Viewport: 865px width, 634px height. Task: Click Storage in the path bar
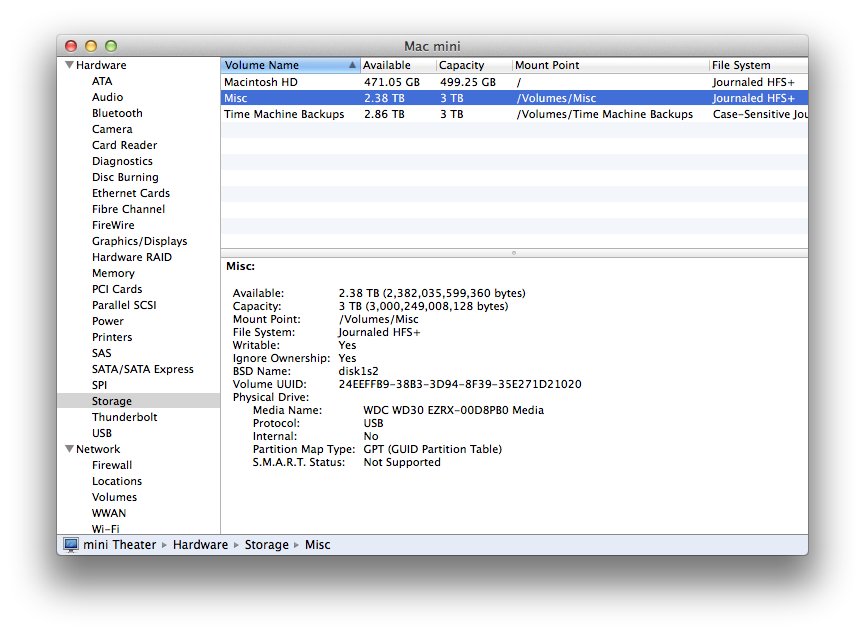(x=266, y=545)
